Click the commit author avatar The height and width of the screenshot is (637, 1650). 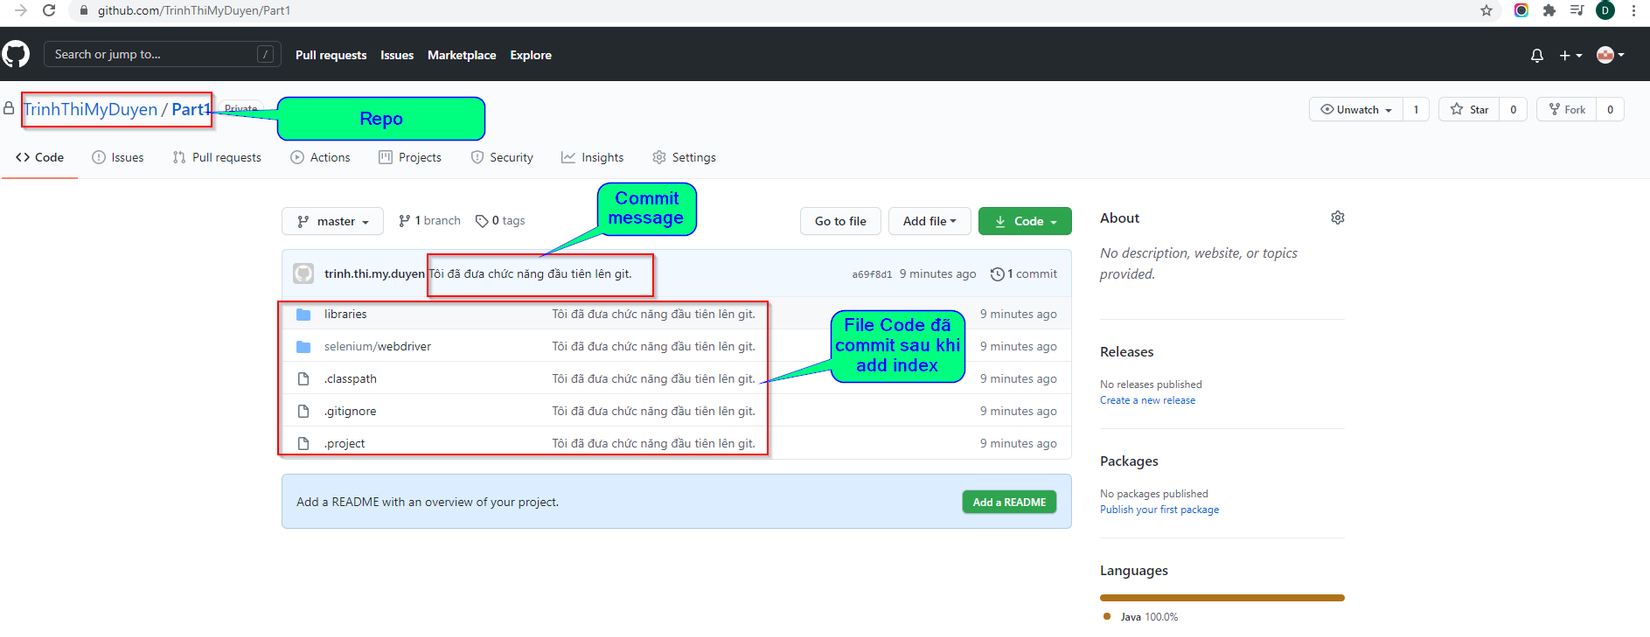pos(303,273)
